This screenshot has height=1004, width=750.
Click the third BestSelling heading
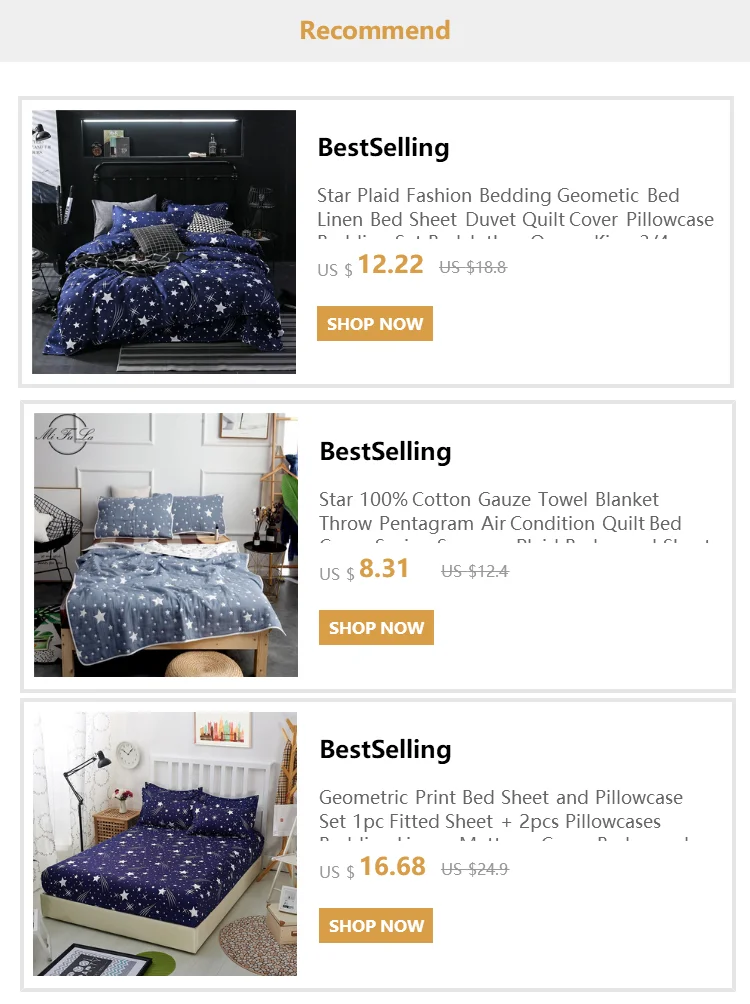[386, 749]
